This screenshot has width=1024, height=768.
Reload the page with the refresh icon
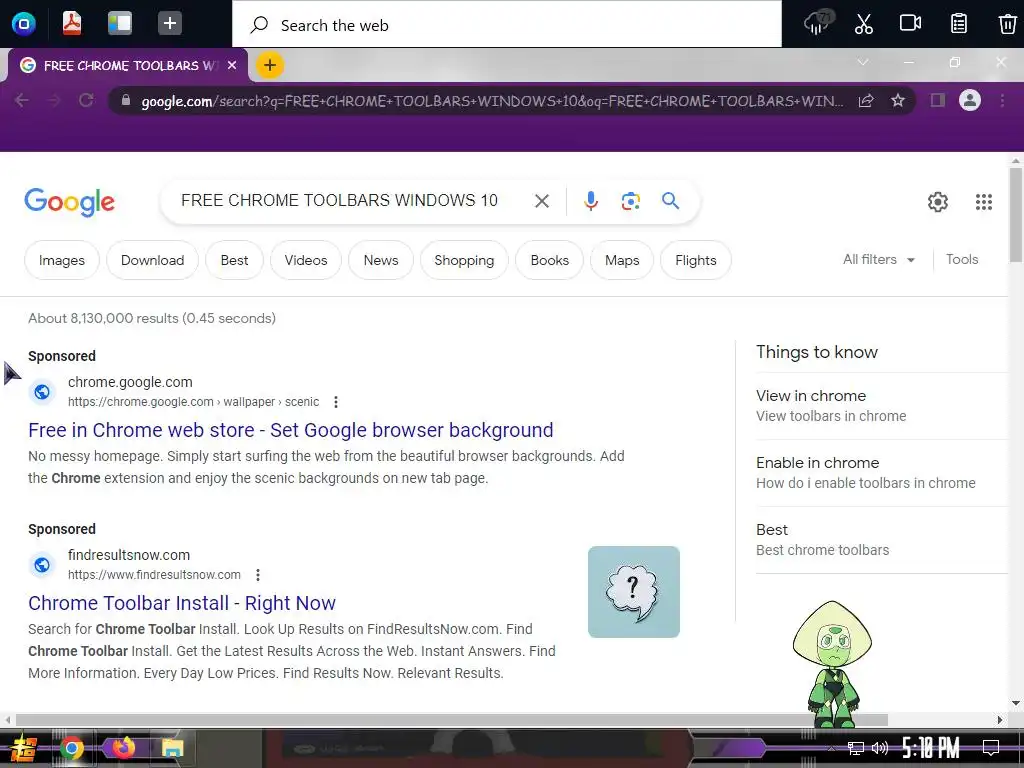click(86, 101)
